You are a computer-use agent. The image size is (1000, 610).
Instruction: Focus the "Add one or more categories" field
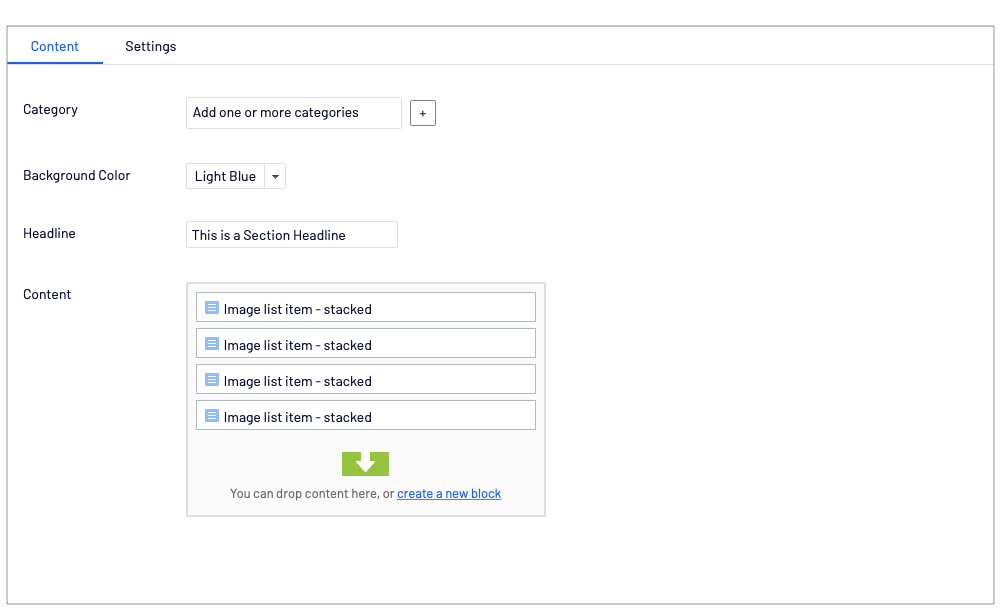293,113
